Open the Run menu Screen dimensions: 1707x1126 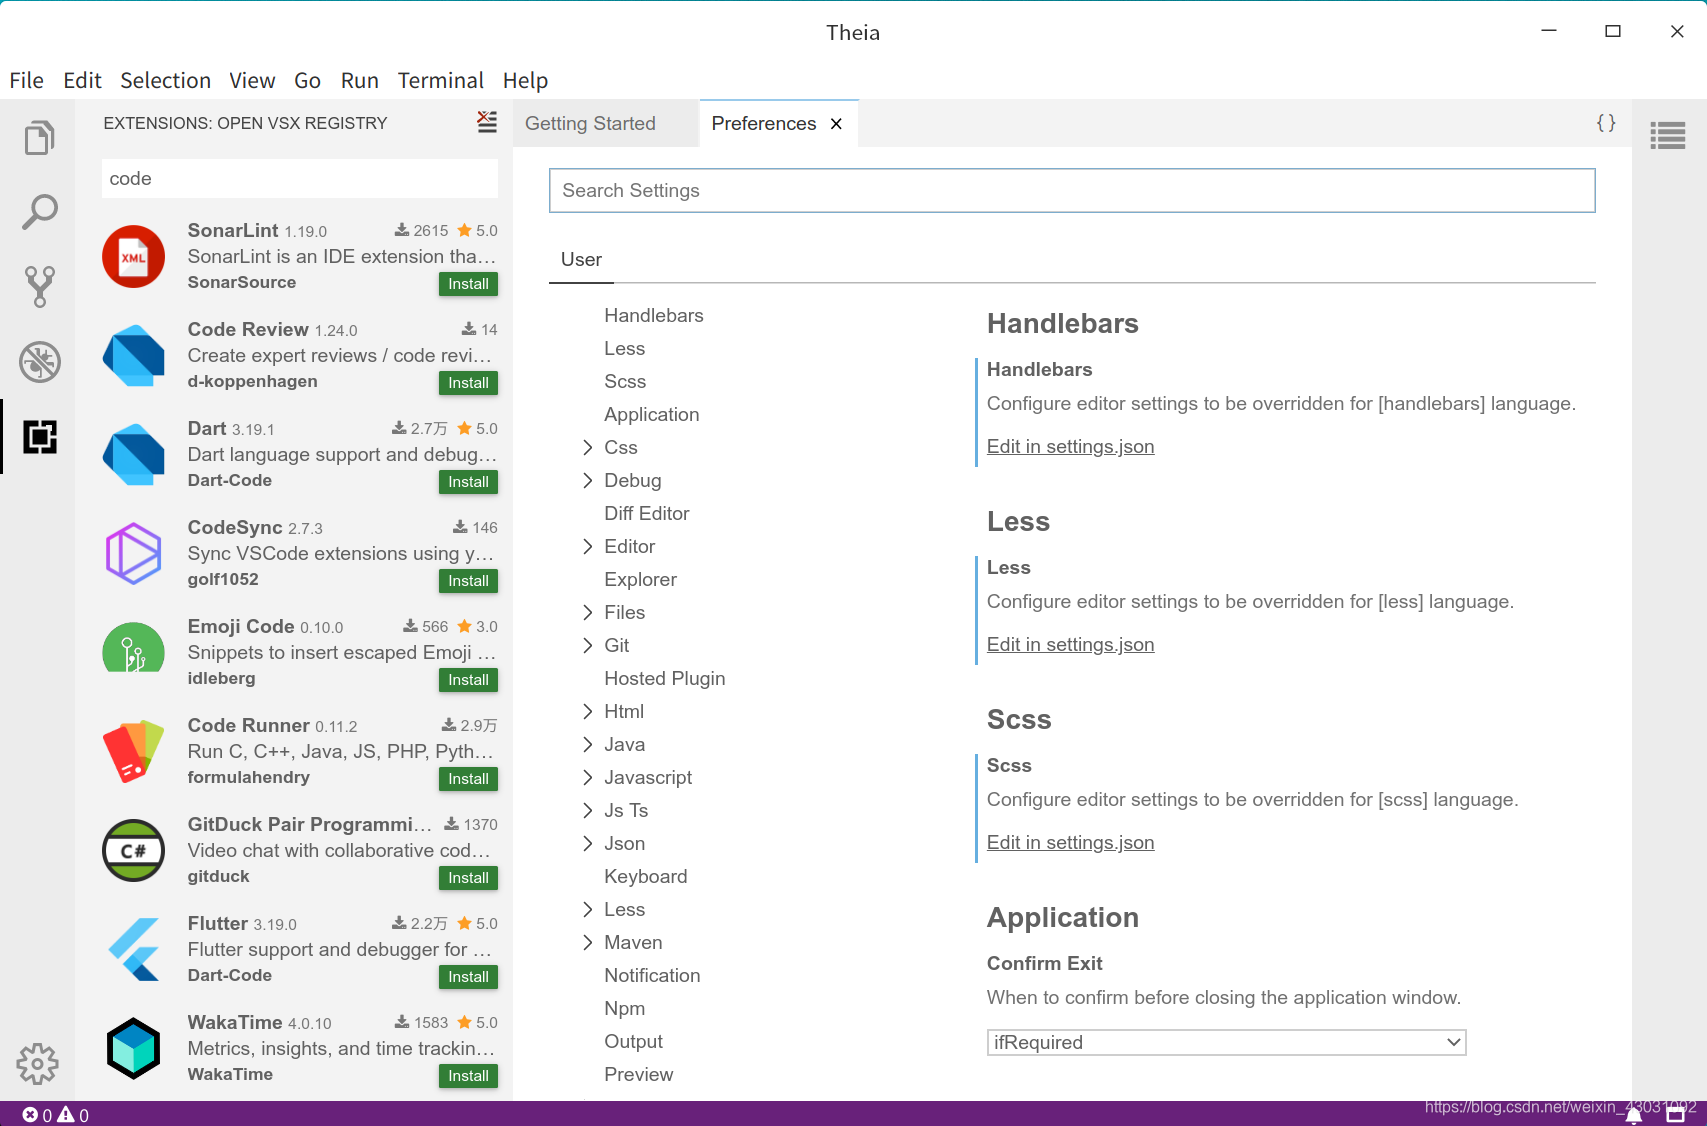(360, 80)
